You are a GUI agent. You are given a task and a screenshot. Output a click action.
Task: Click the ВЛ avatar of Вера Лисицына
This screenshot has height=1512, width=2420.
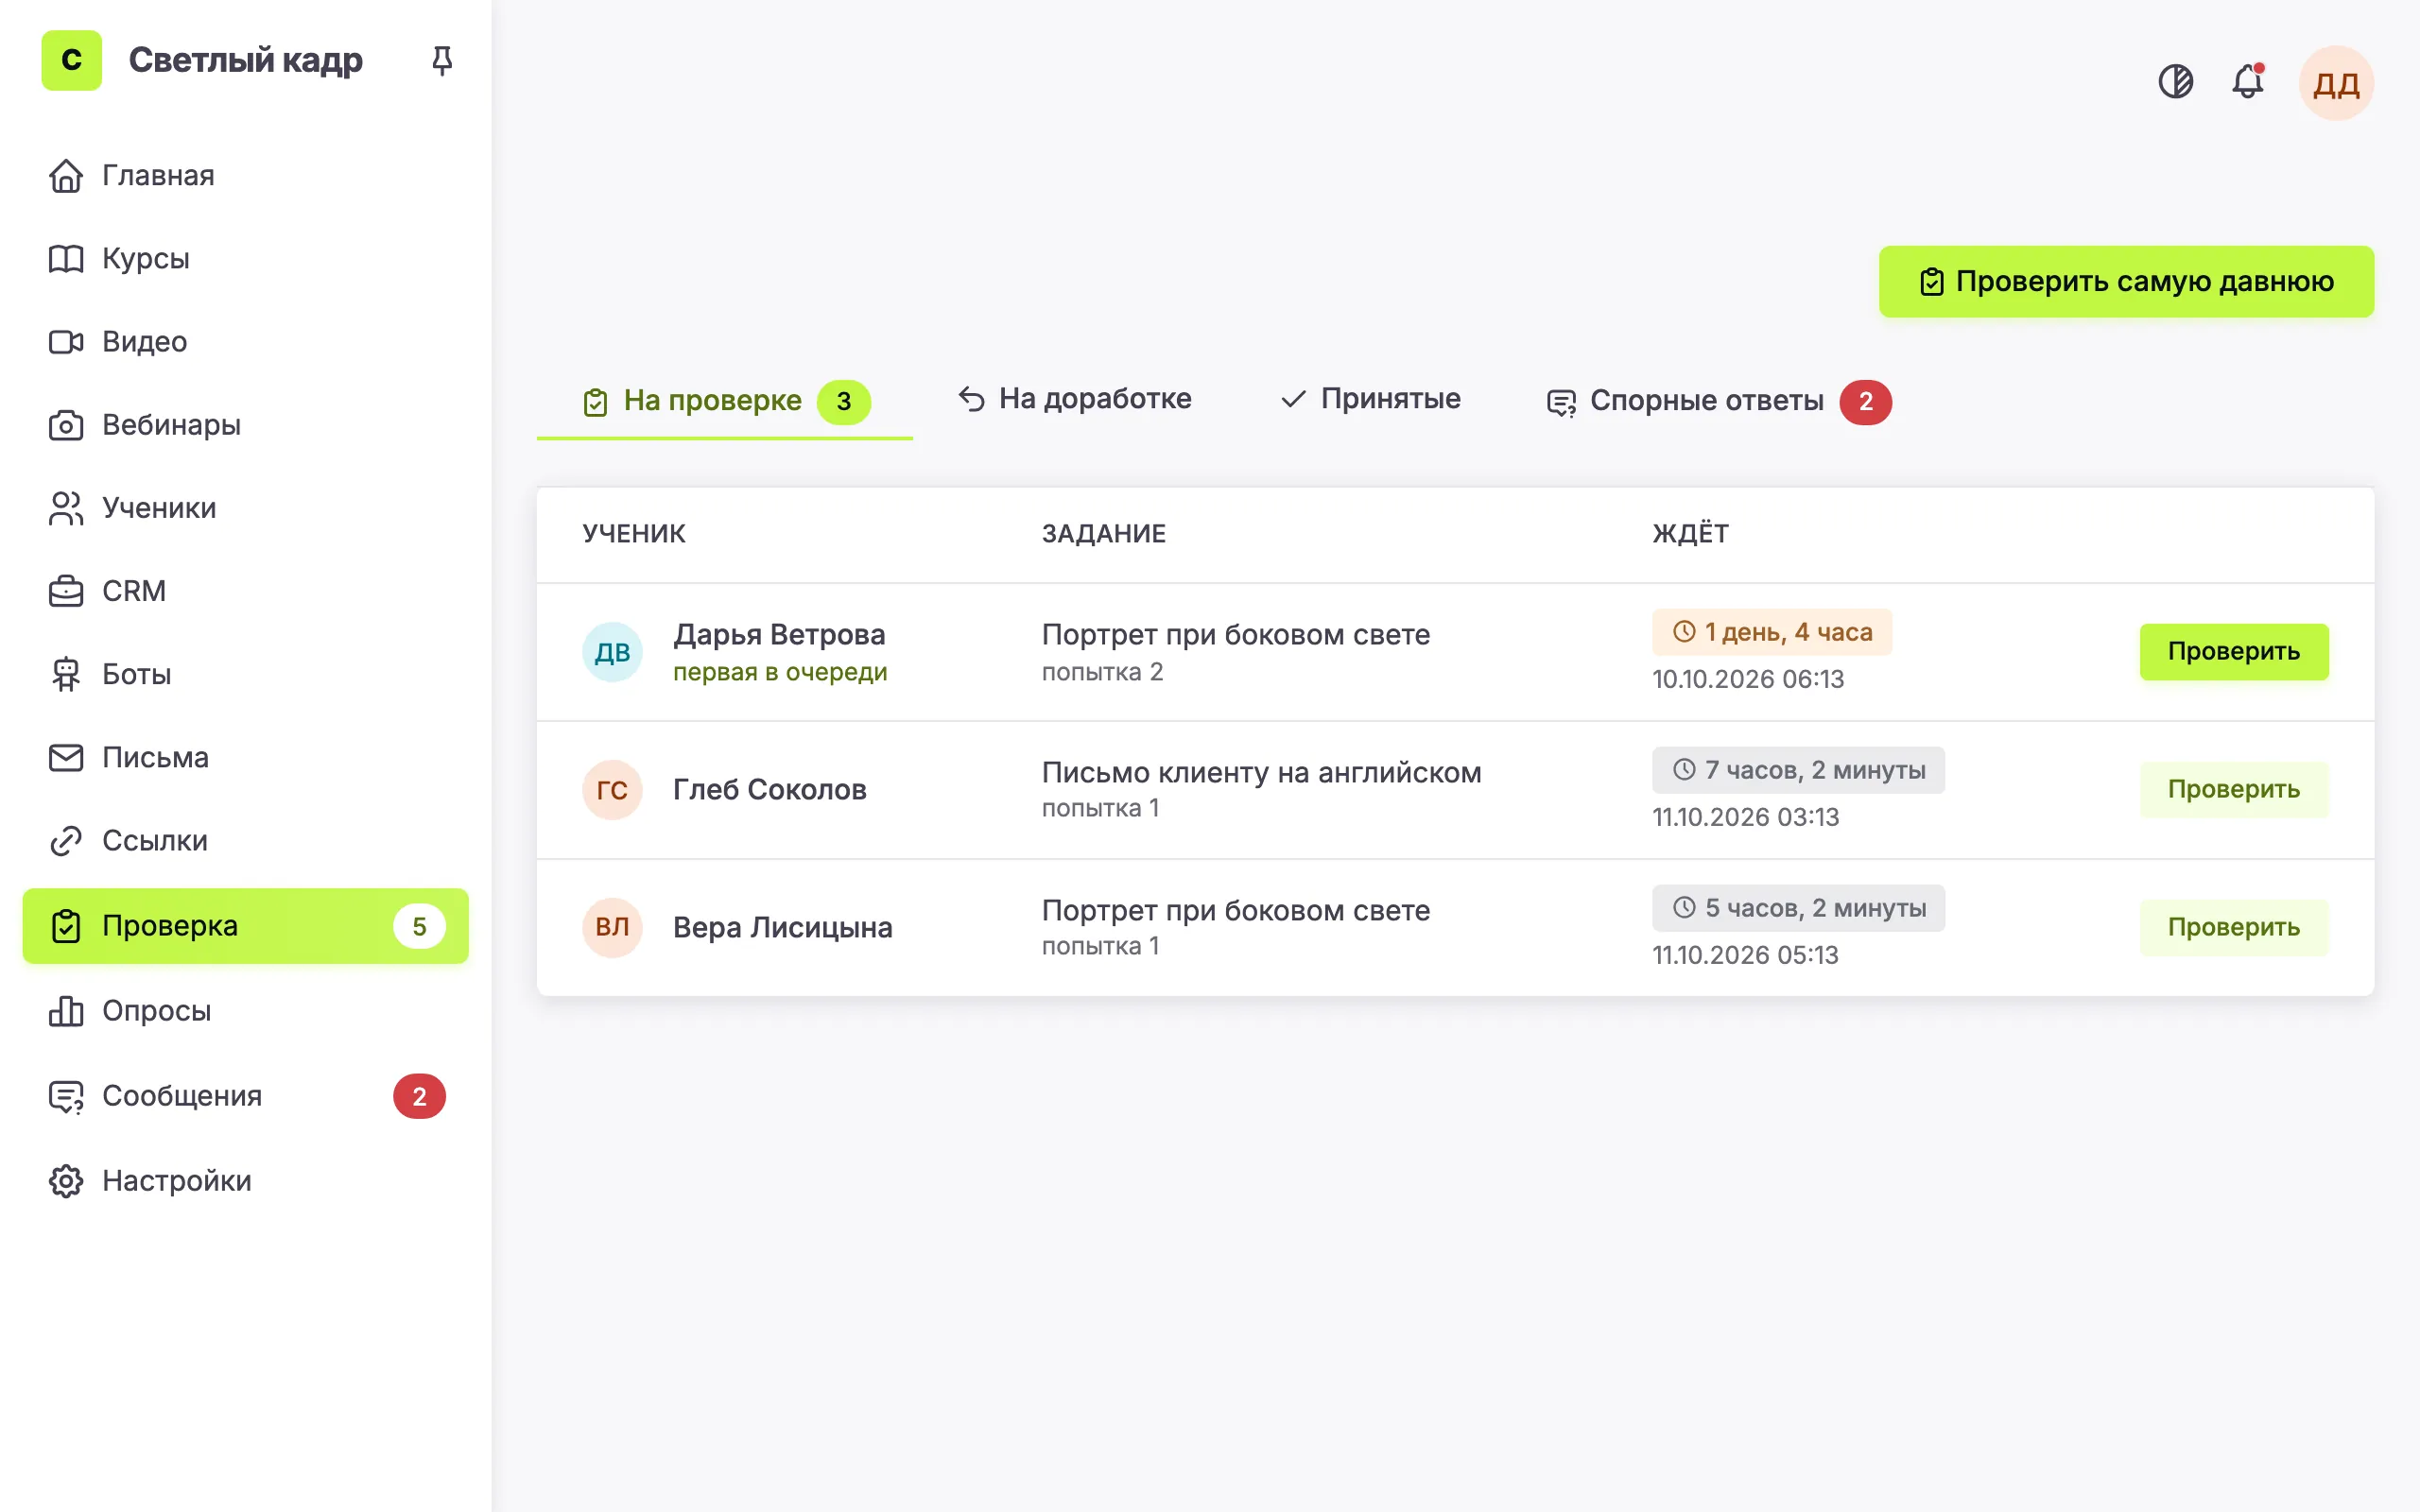tap(612, 928)
